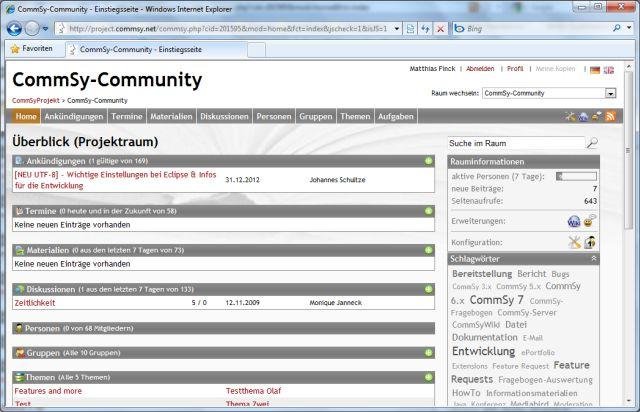Click the magnifier icon next to Suche im Raum
The width and height of the screenshot is (640, 412).
point(592,143)
